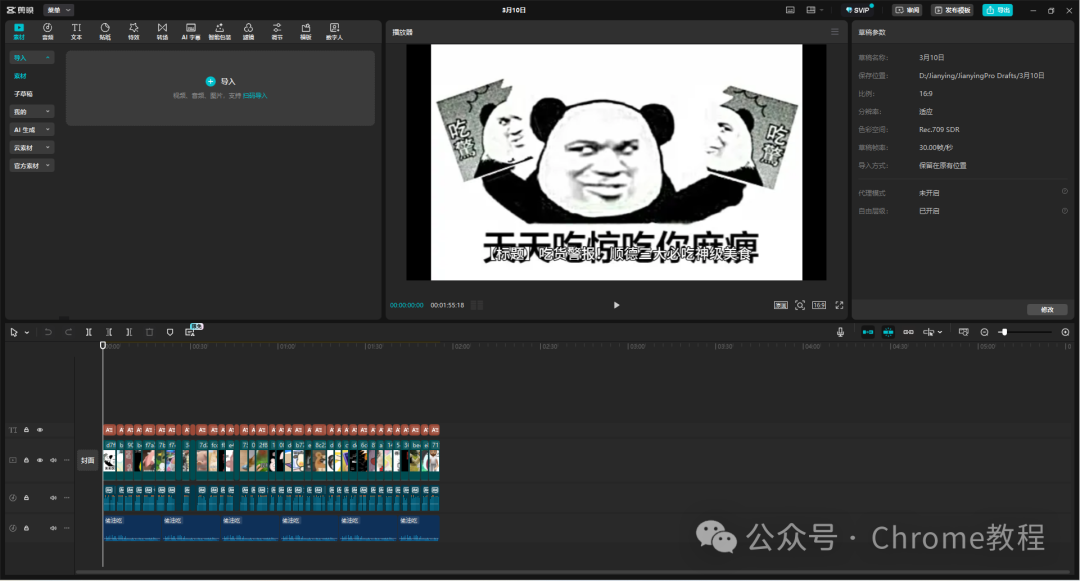Toggle auto snapping in the timeline toolbar
The width and height of the screenshot is (1080, 581).
tap(889, 332)
